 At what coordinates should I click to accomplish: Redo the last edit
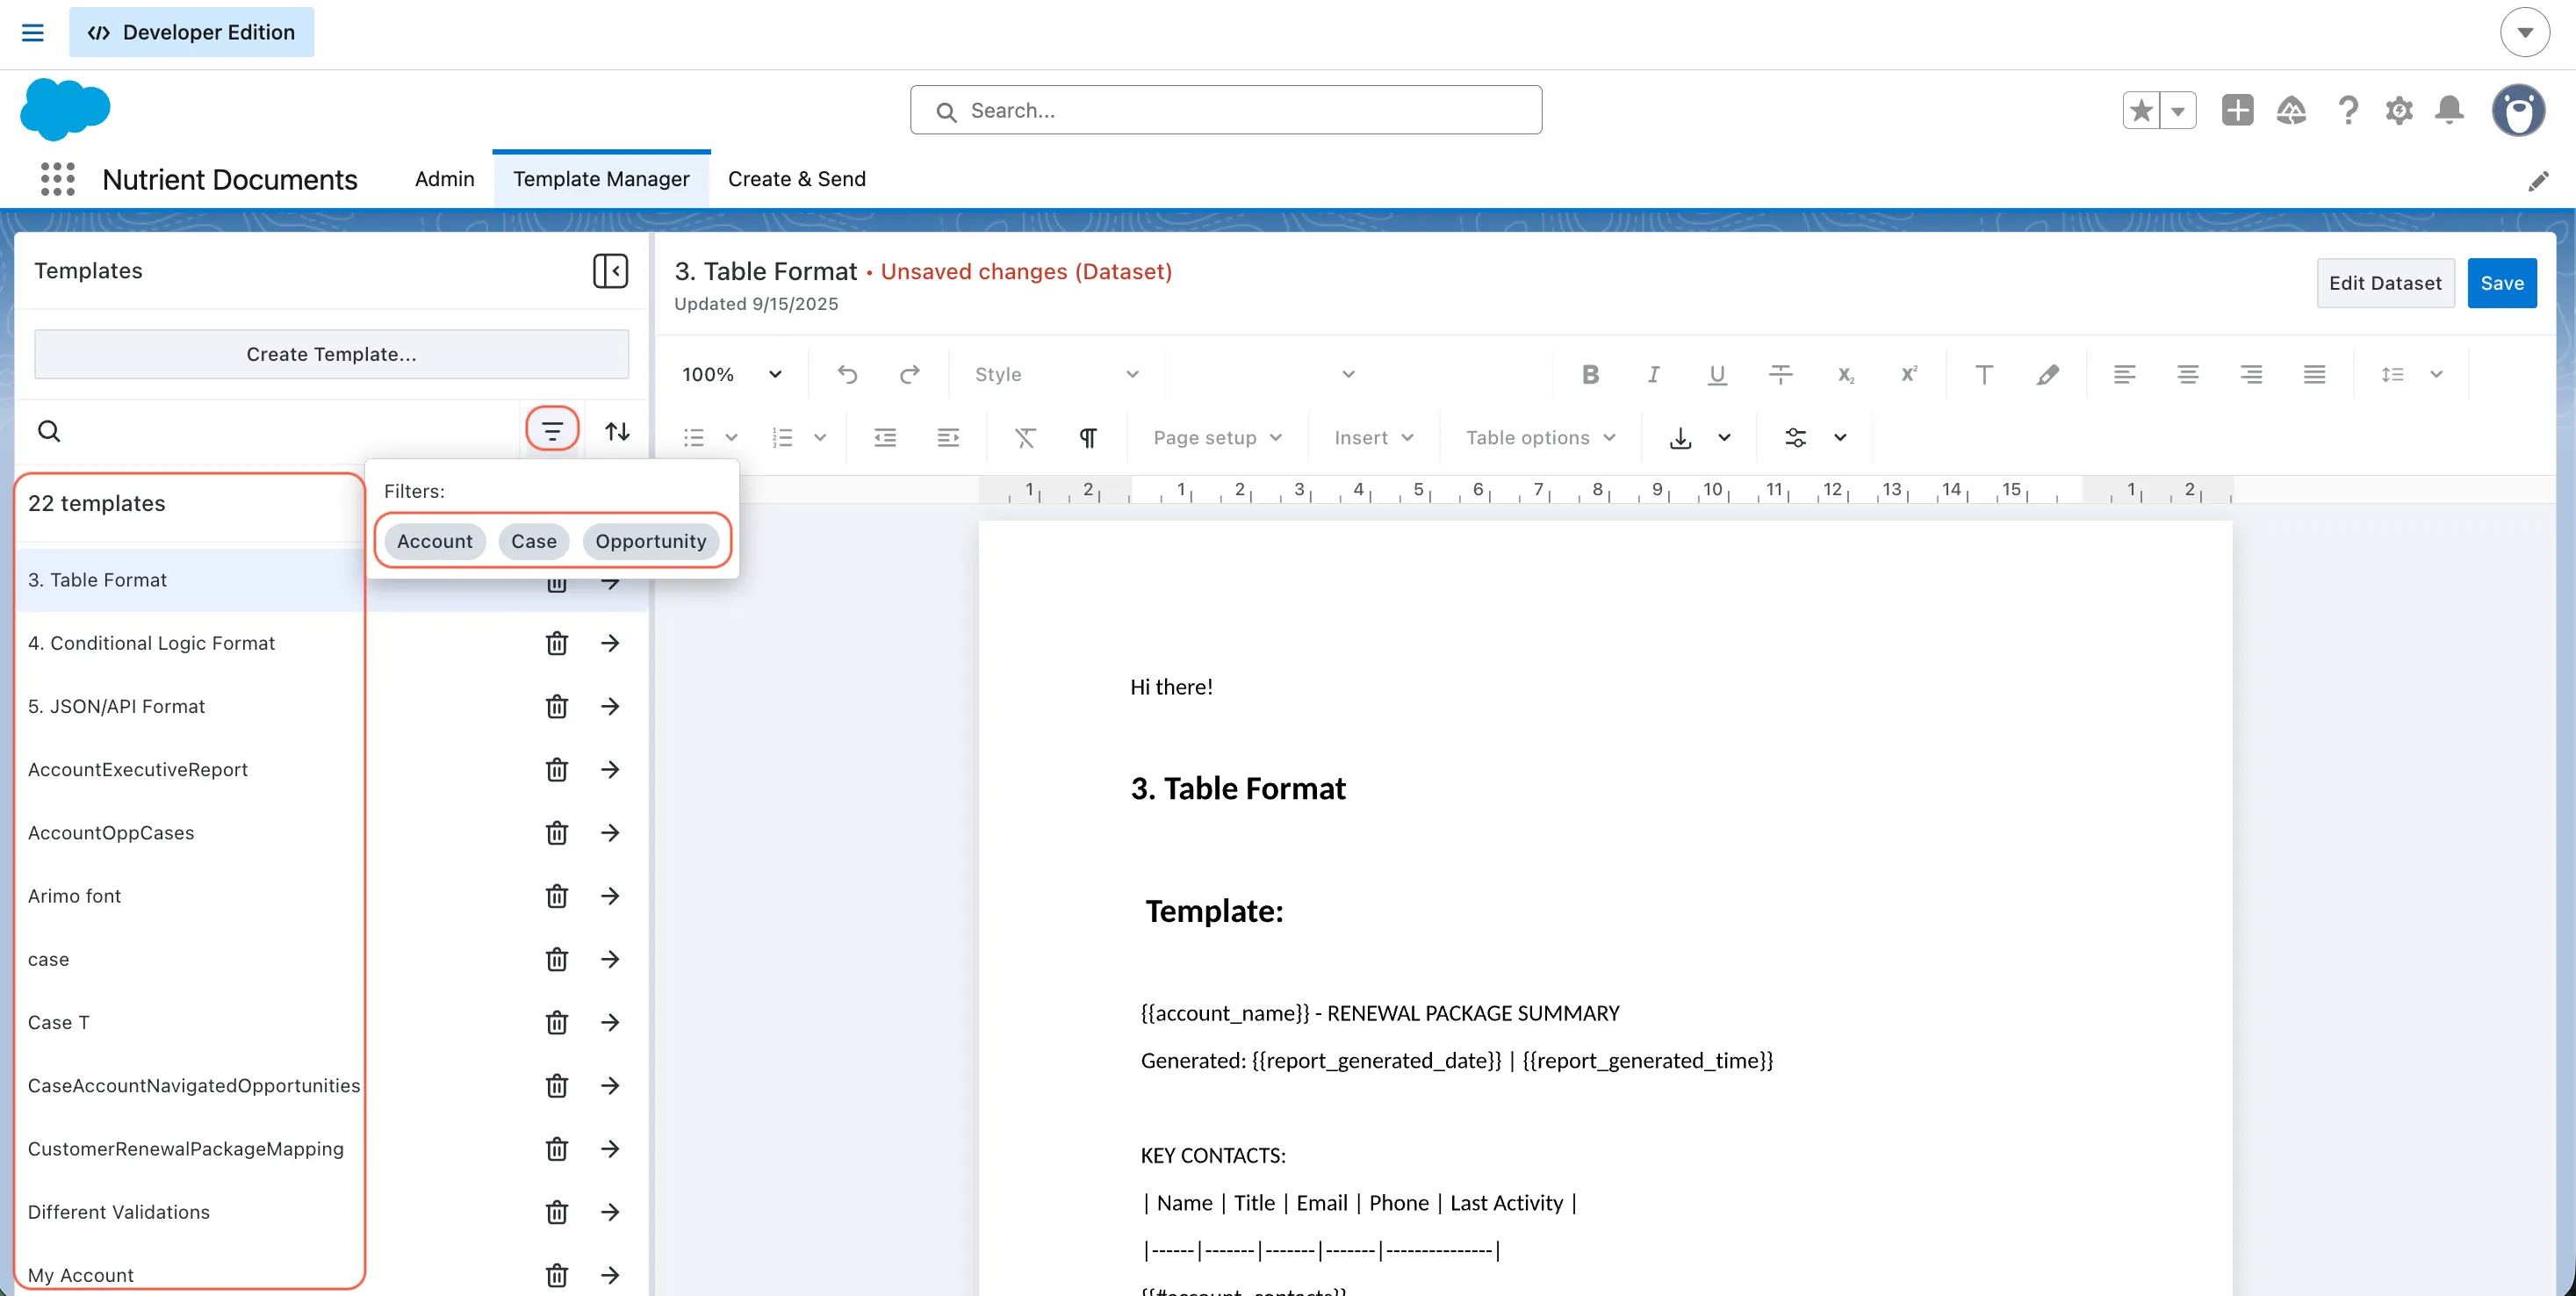pos(909,374)
